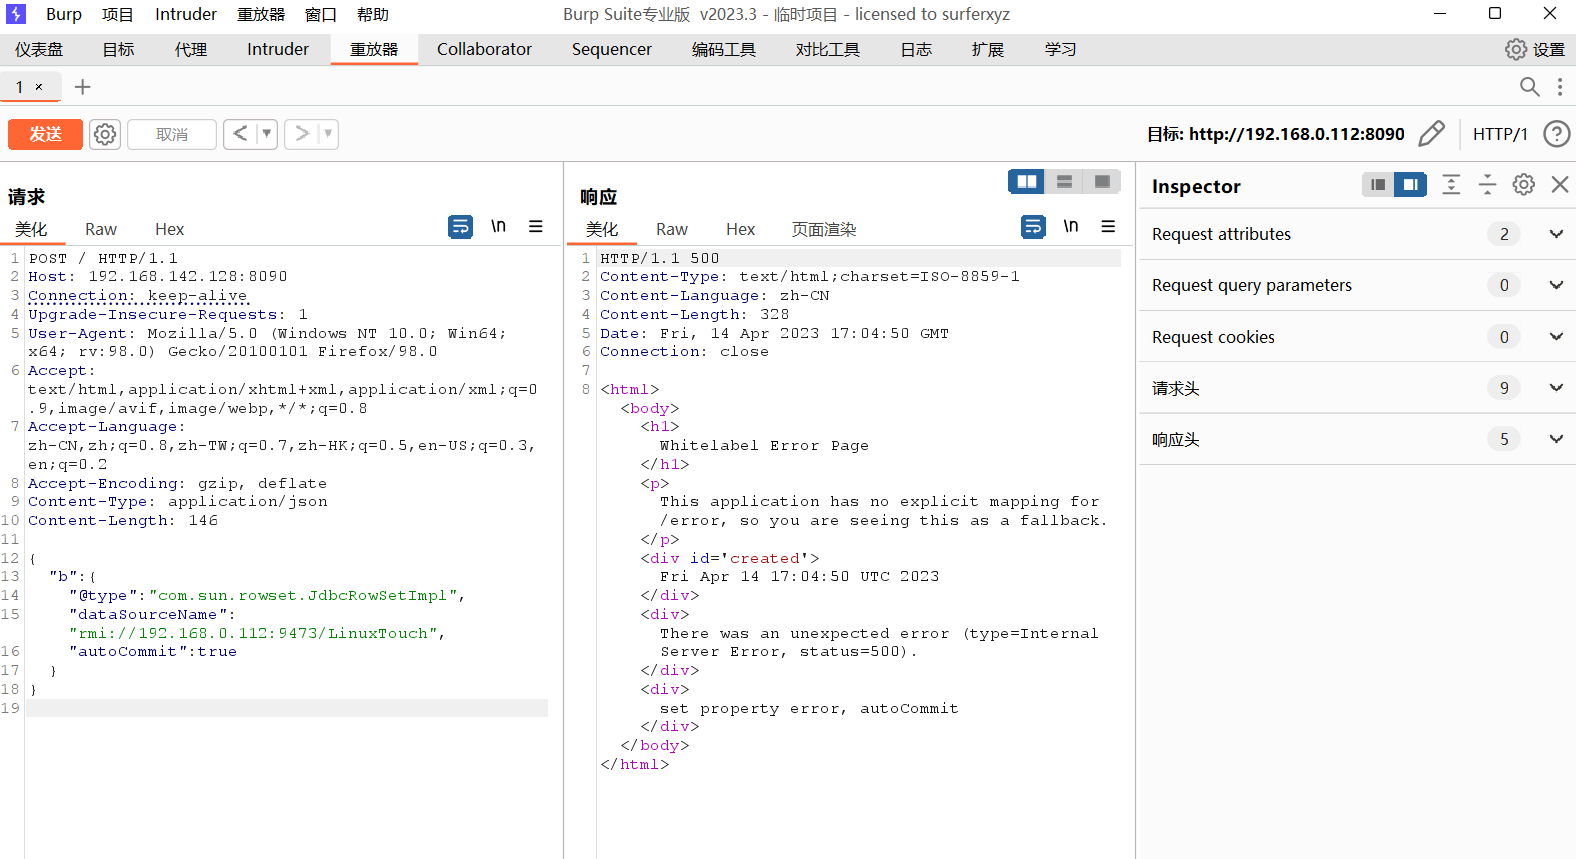Click empty line 19 in request editor

[287, 708]
